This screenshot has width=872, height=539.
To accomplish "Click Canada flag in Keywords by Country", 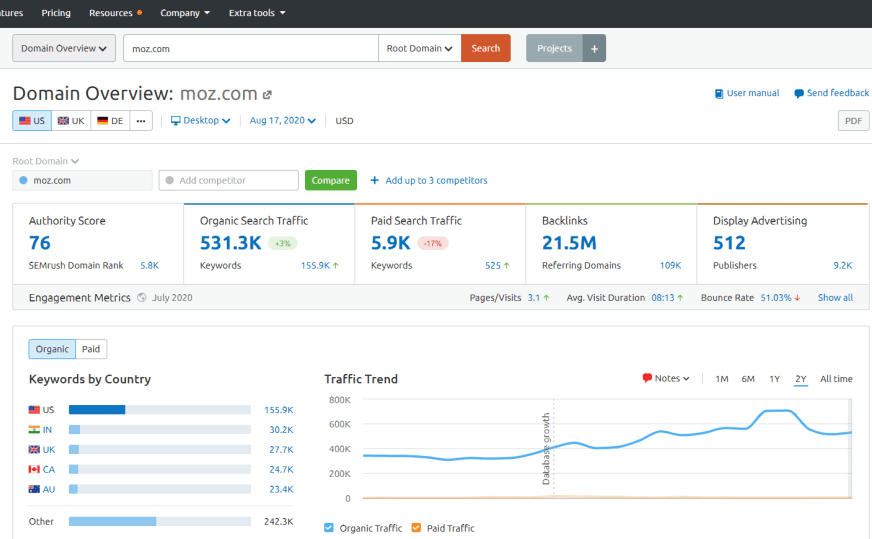I will click(34, 469).
